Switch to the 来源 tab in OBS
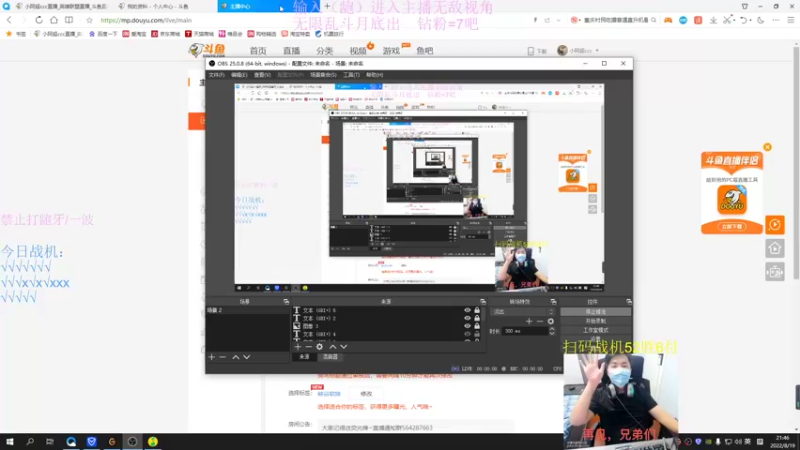Screen dimensions: 800x450 pos(304,357)
